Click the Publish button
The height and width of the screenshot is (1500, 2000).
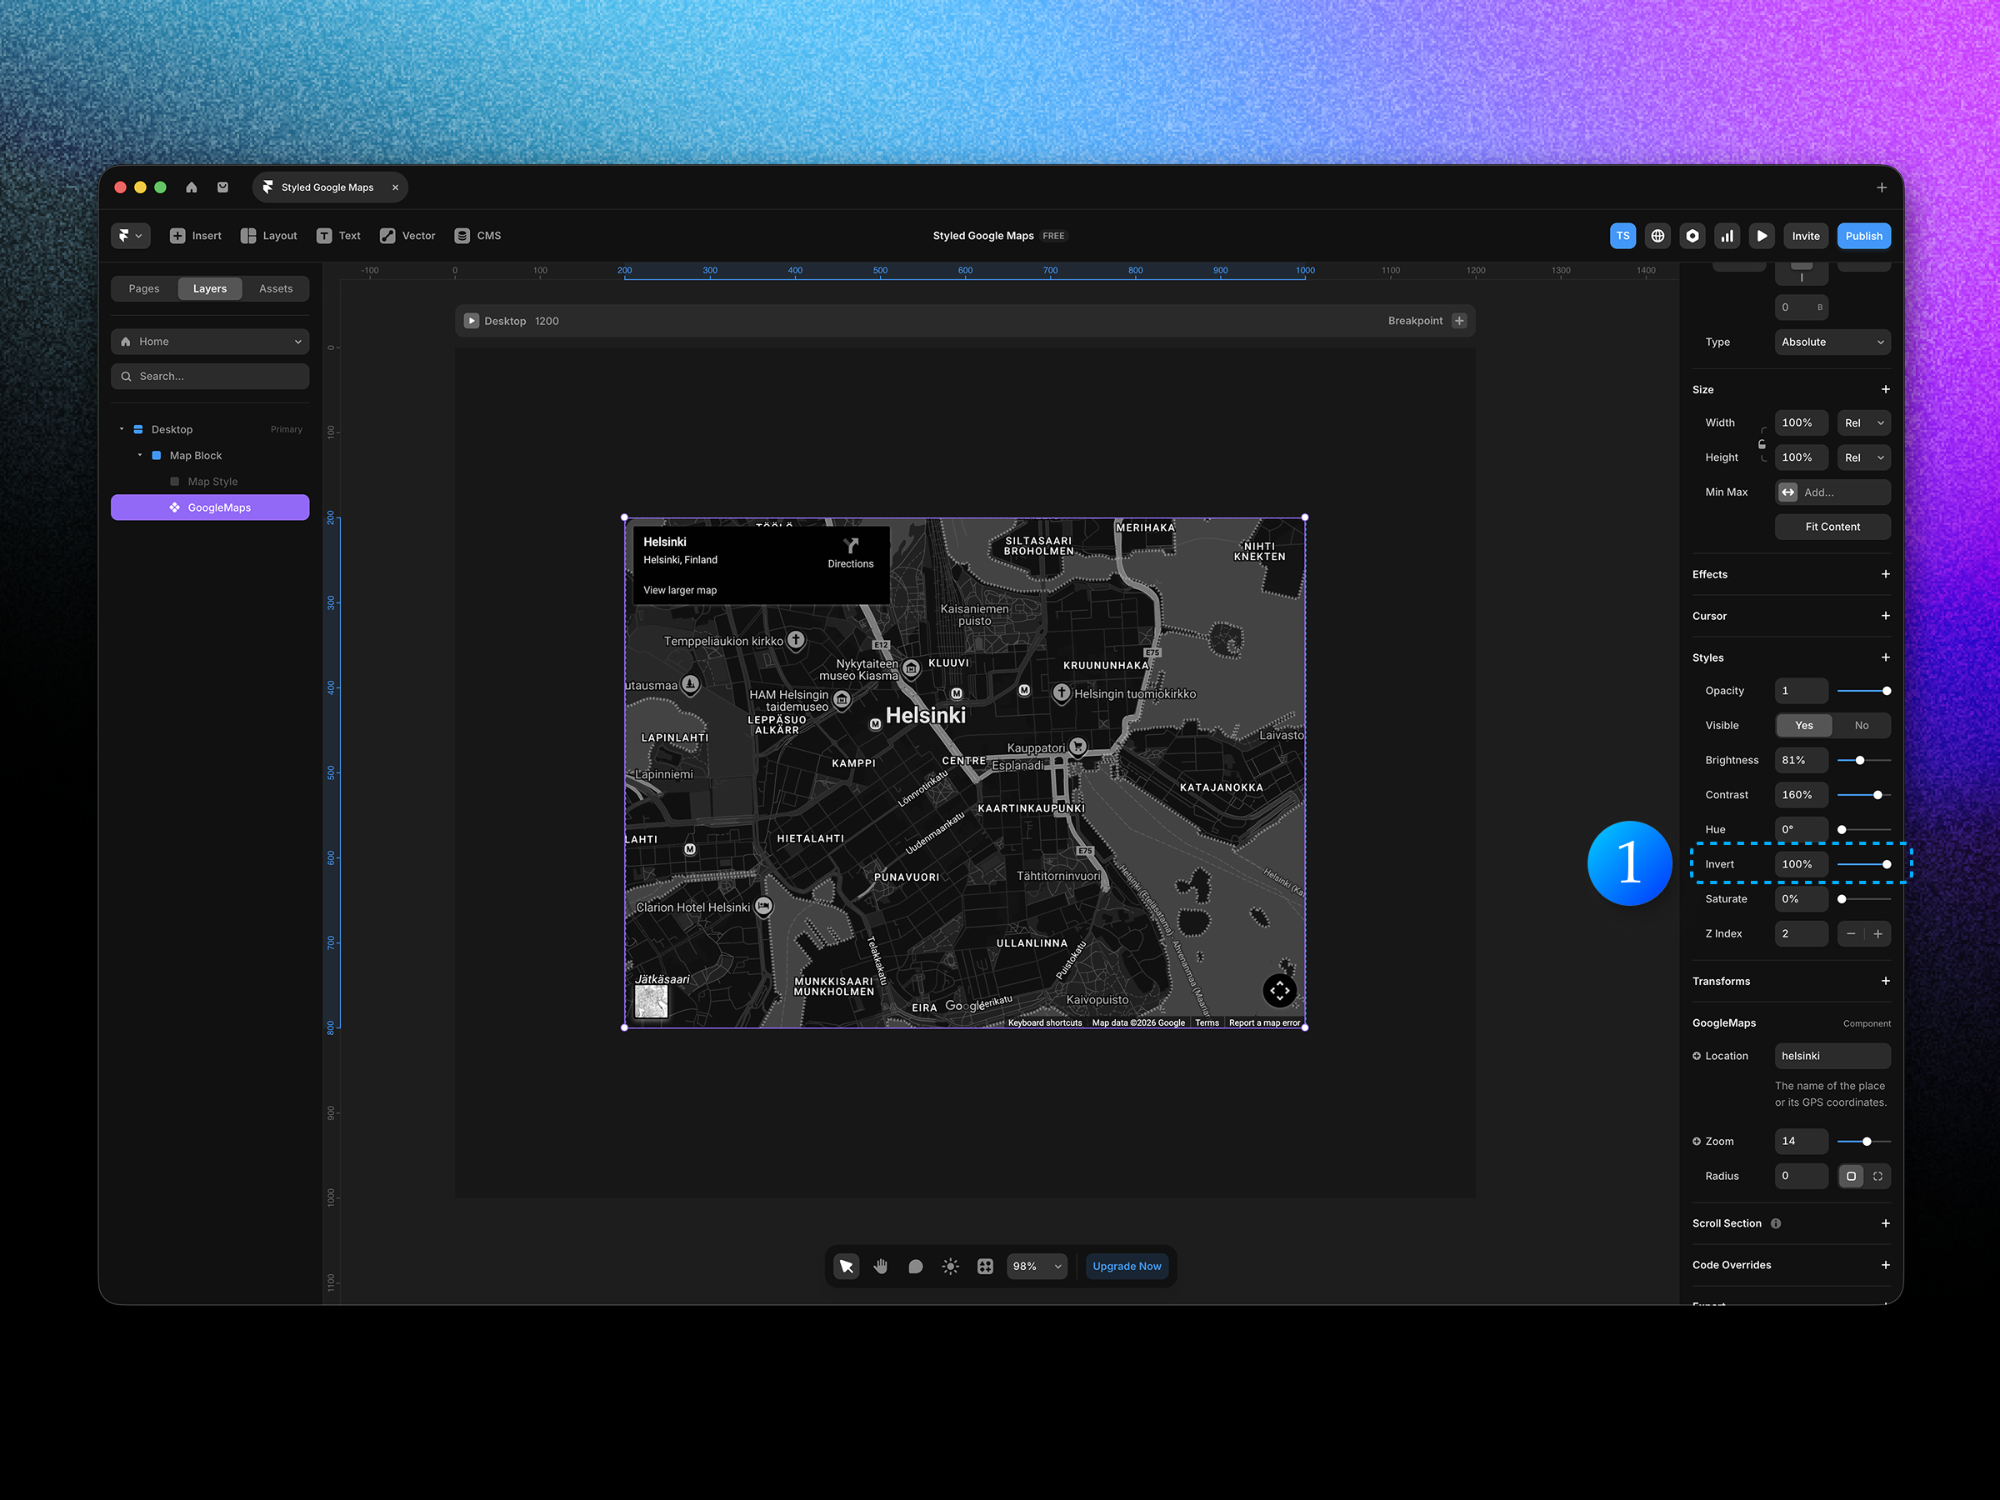(x=1863, y=235)
